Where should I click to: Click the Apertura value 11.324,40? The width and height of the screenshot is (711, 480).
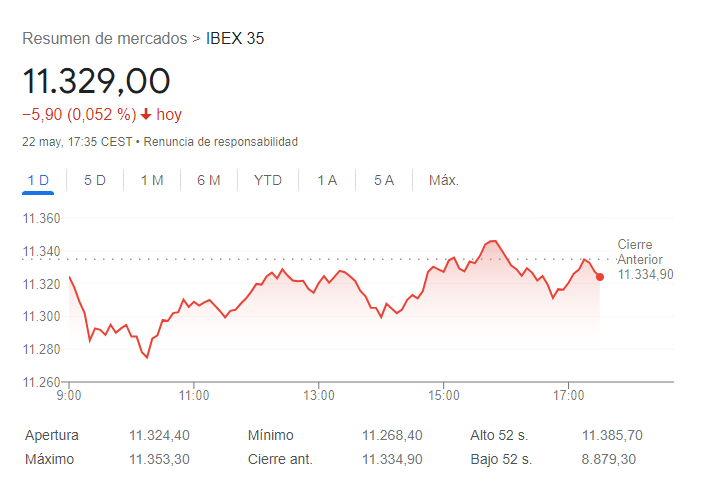point(159,435)
